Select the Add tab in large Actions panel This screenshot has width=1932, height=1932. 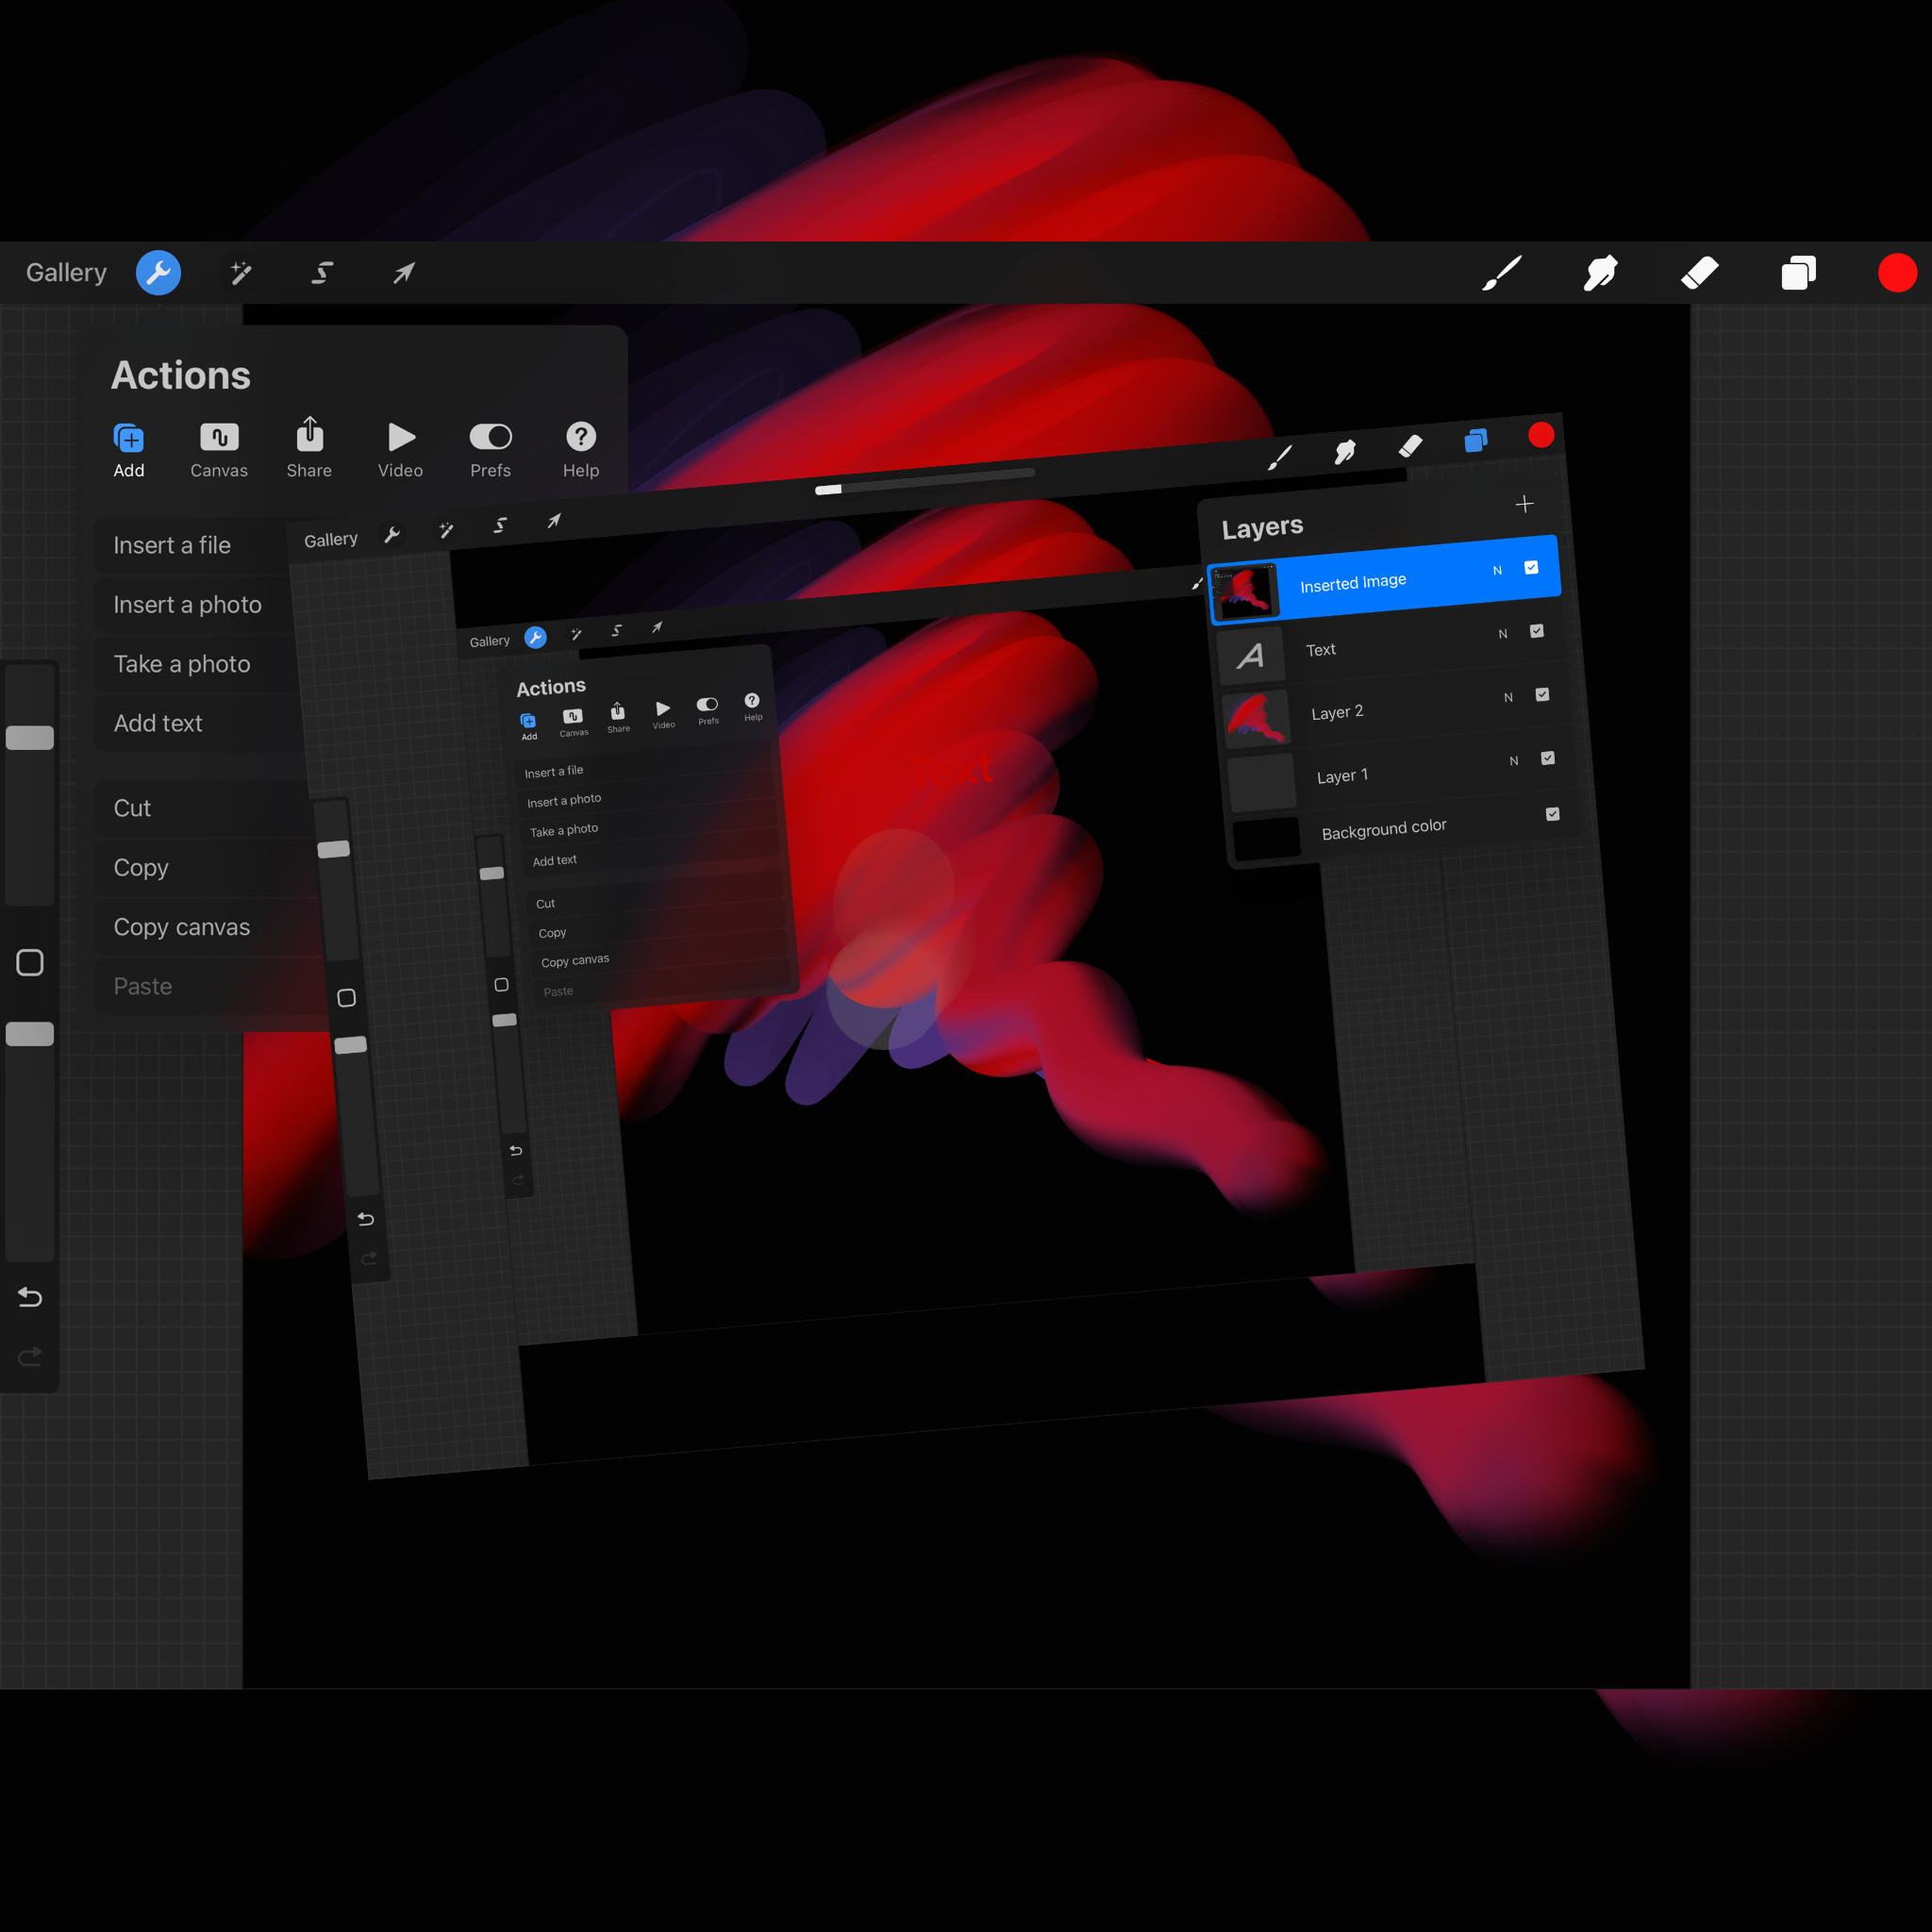129,450
